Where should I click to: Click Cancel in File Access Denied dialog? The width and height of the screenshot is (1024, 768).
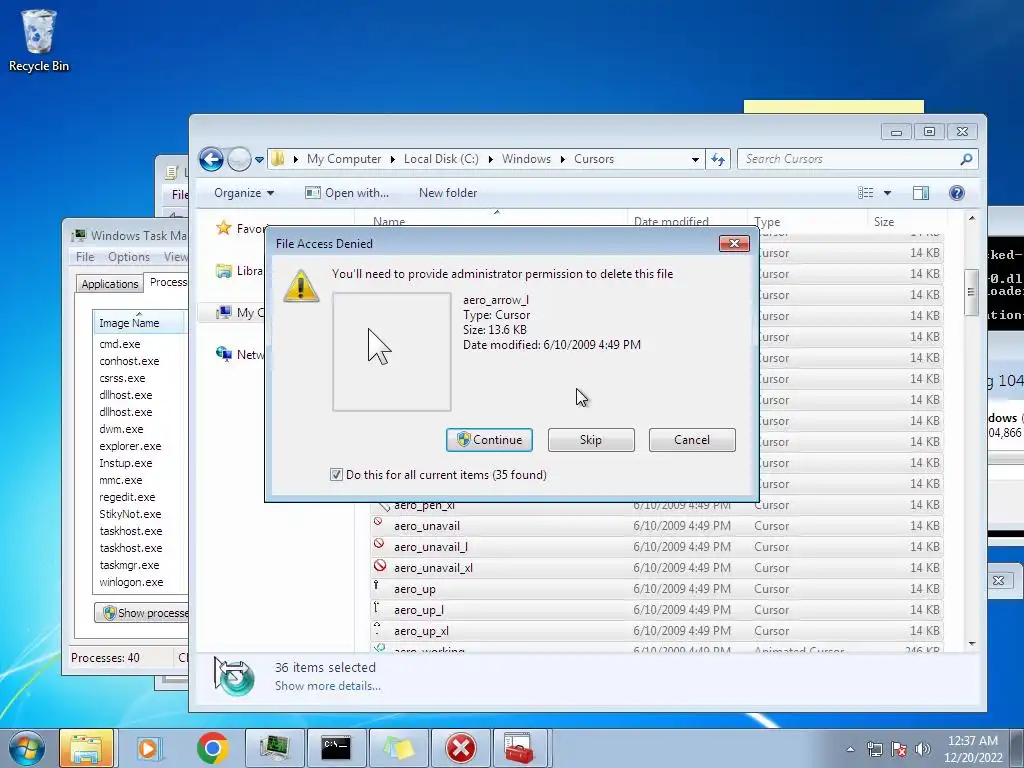click(692, 440)
